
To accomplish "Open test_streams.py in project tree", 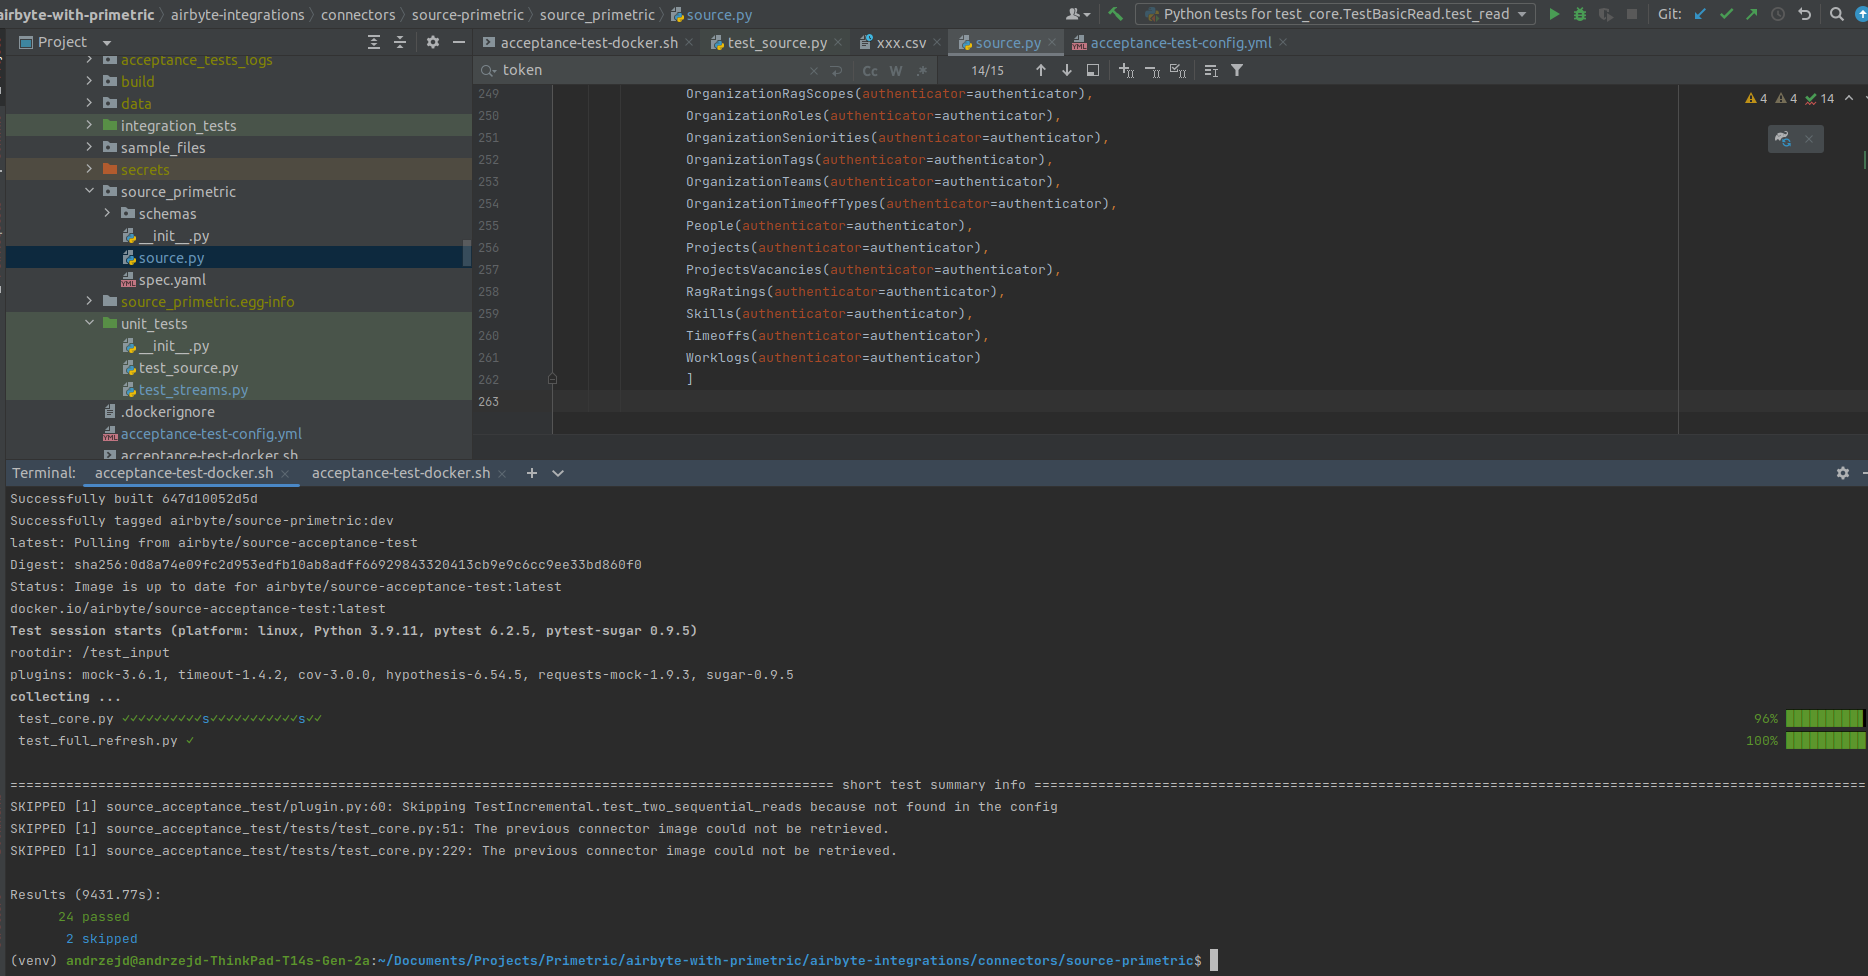I will (193, 390).
